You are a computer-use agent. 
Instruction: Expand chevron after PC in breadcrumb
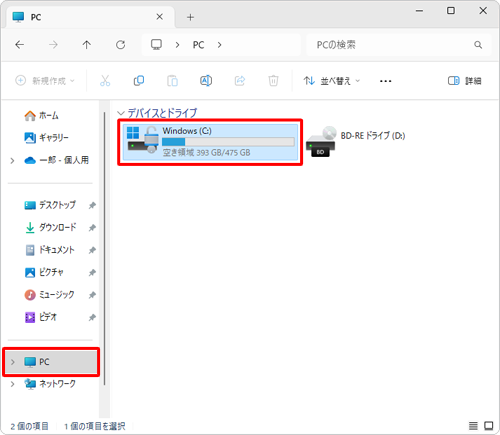tap(219, 45)
